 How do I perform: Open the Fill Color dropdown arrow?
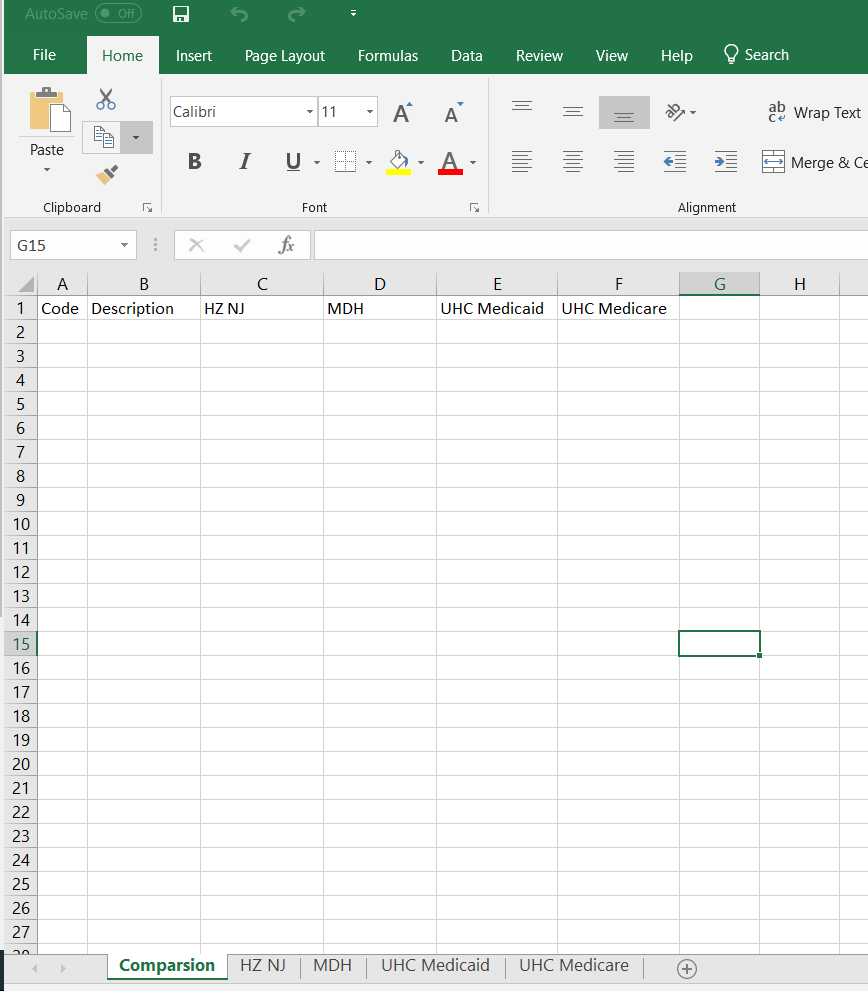click(x=420, y=163)
